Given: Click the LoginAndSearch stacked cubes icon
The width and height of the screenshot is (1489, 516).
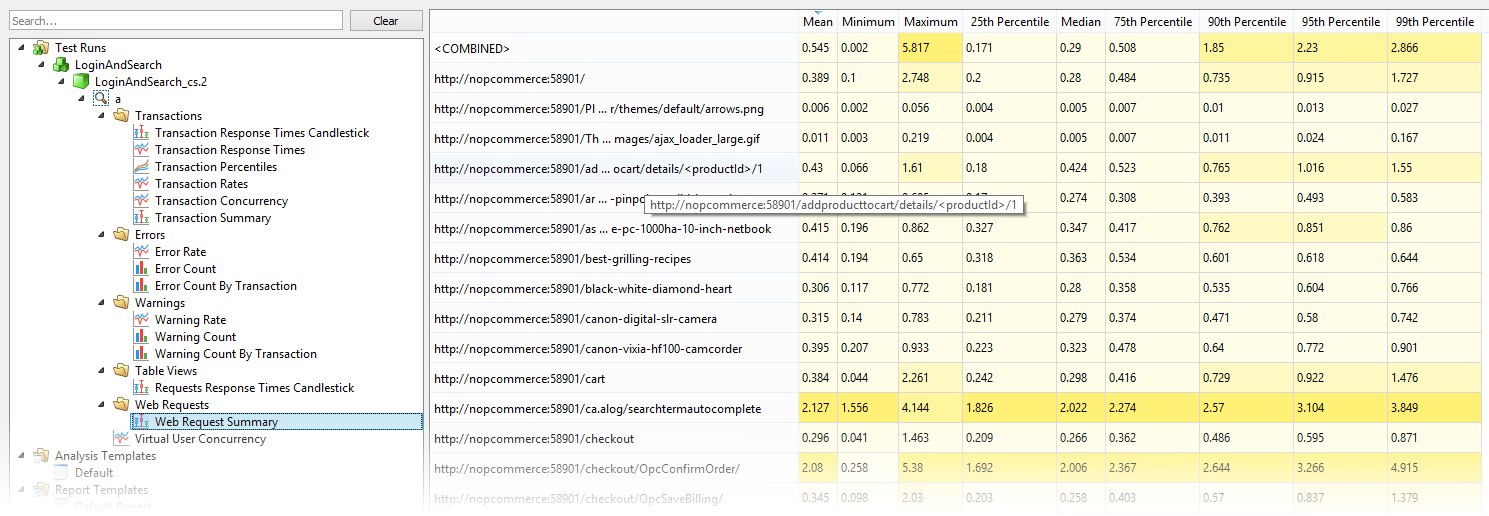Looking at the screenshot, I should point(61,65).
